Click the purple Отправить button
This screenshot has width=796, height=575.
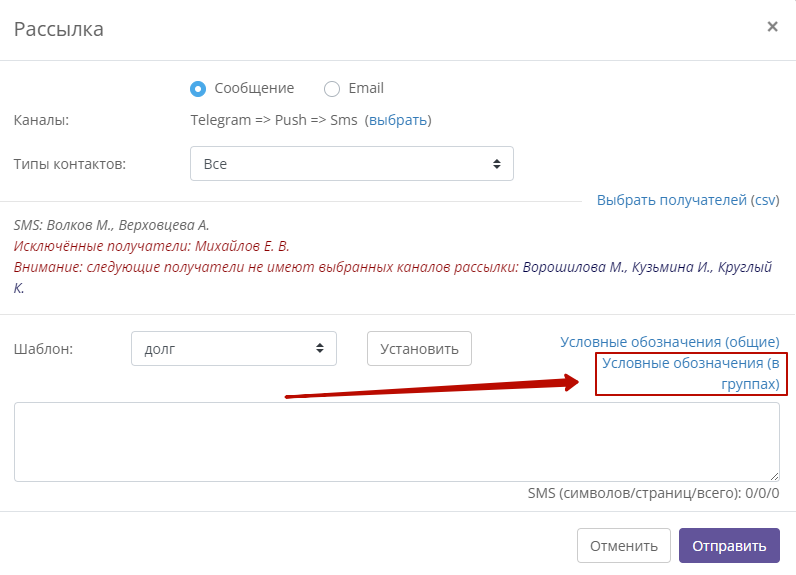coord(729,546)
